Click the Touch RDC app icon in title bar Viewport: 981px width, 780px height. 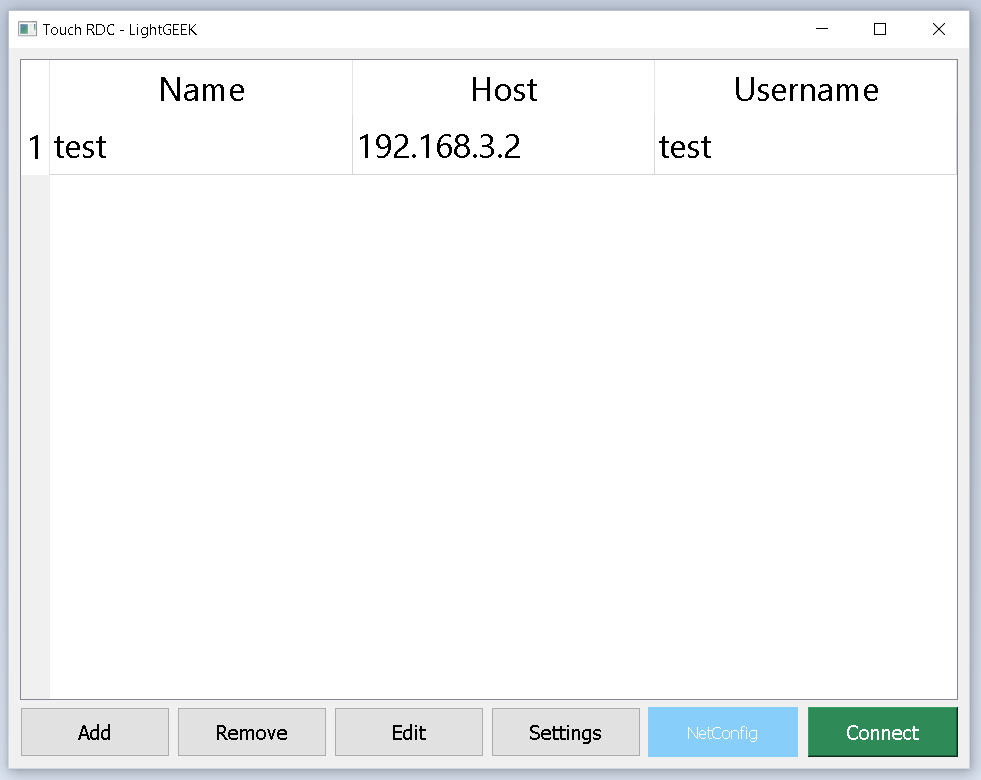click(27, 30)
